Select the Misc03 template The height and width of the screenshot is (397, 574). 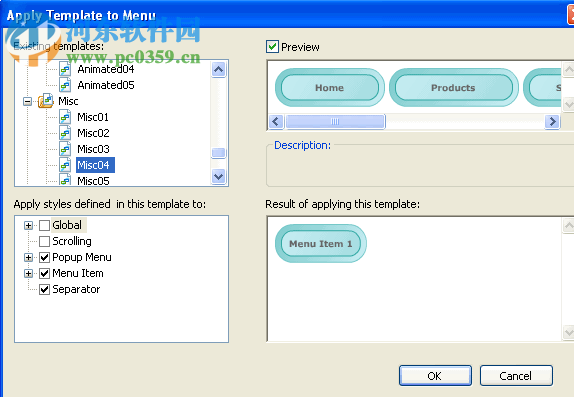coord(93,149)
